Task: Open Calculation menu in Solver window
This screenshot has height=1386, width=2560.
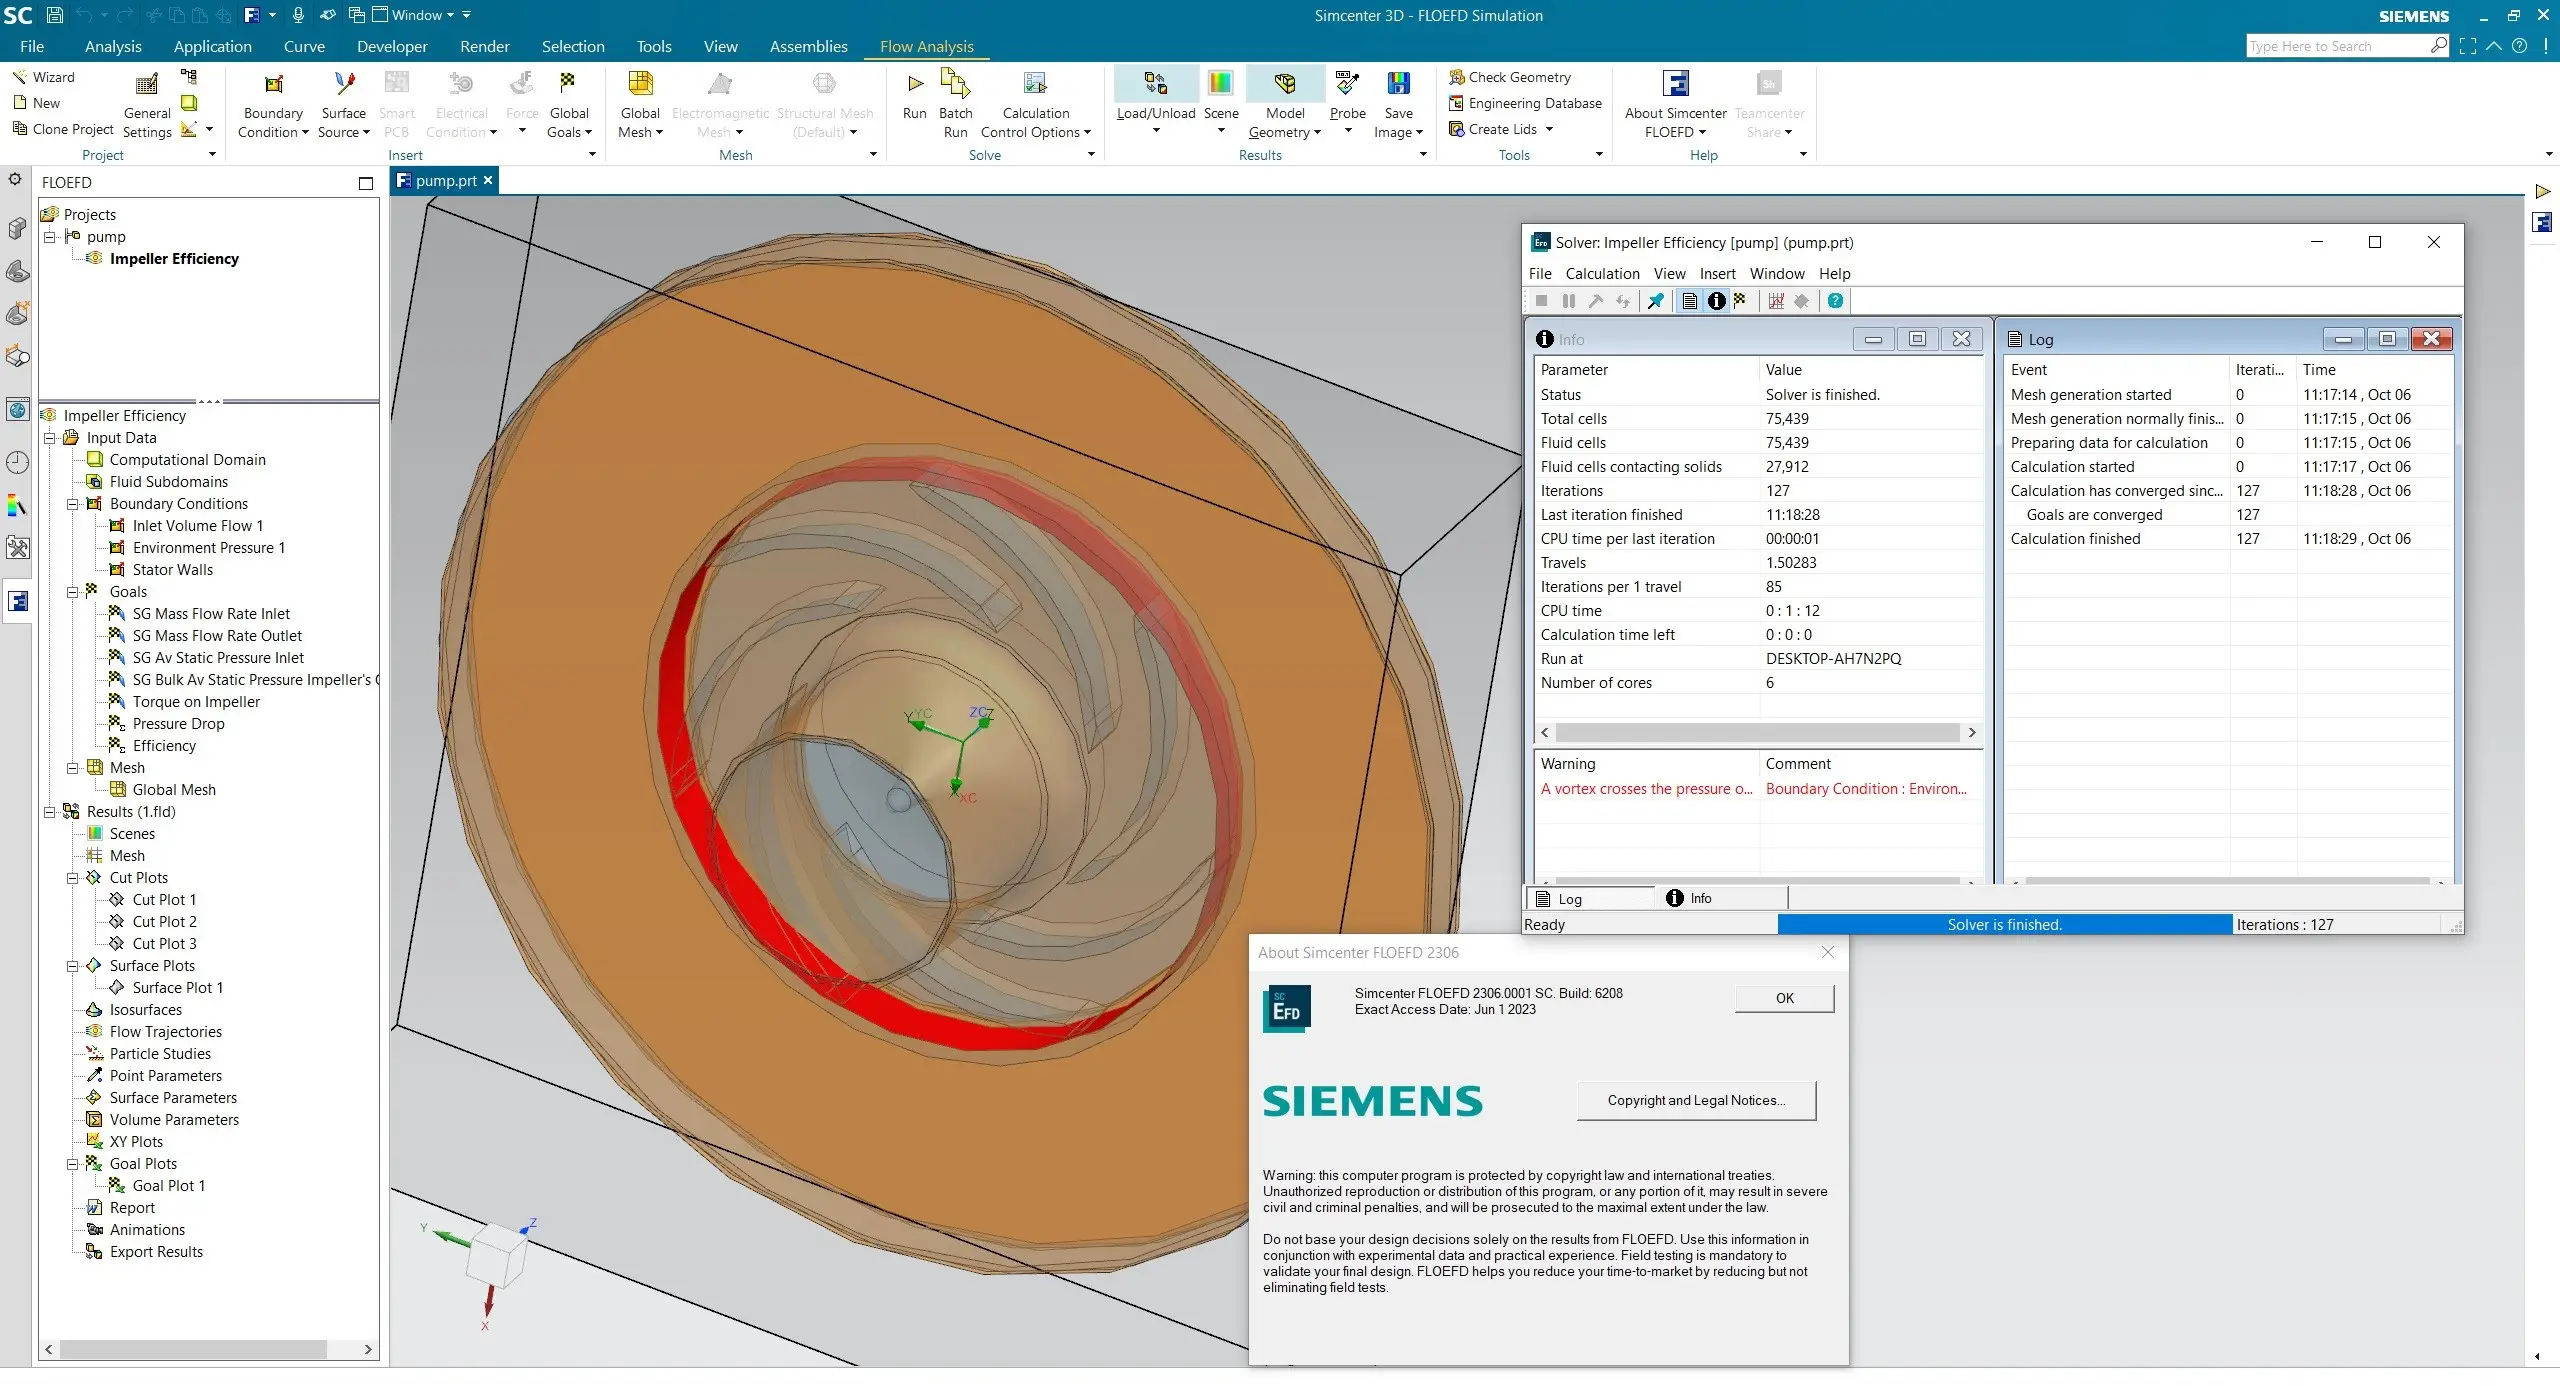Action: click(1602, 274)
